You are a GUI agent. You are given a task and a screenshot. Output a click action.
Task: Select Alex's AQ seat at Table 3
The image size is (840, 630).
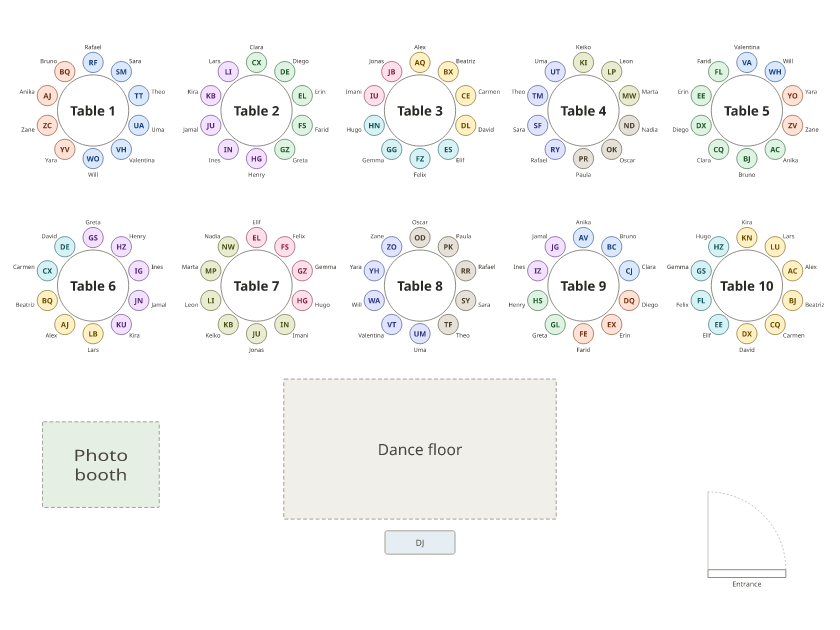[x=419, y=63]
